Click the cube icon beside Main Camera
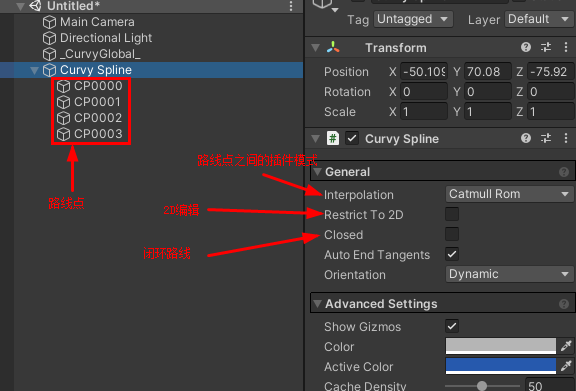 pos(49,22)
